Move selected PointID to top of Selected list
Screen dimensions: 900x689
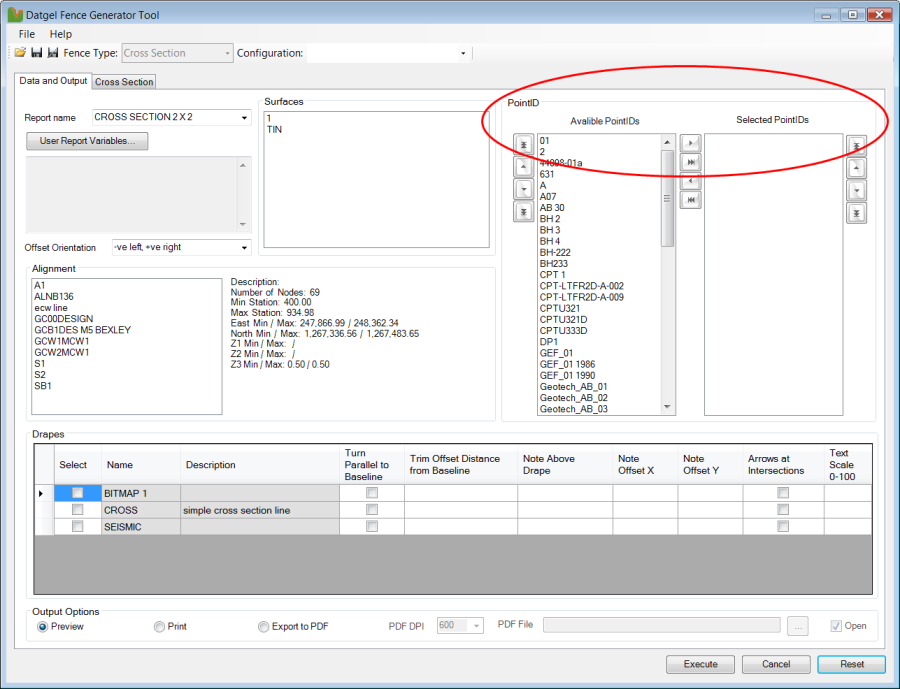coord(856,146)
